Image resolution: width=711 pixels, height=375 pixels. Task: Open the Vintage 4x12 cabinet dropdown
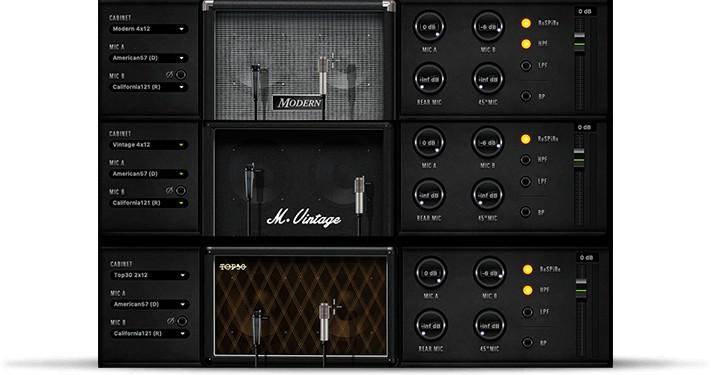tap(148, 145)
